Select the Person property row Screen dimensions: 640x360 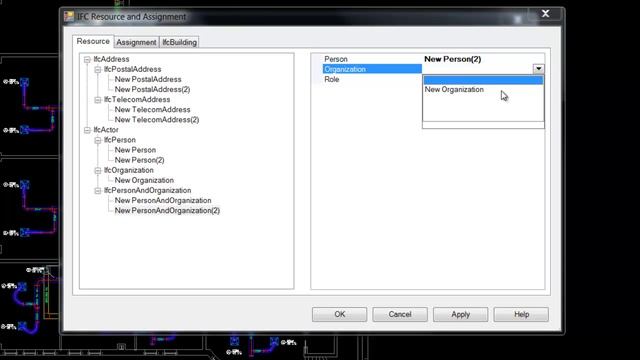[x=372, y=59]
